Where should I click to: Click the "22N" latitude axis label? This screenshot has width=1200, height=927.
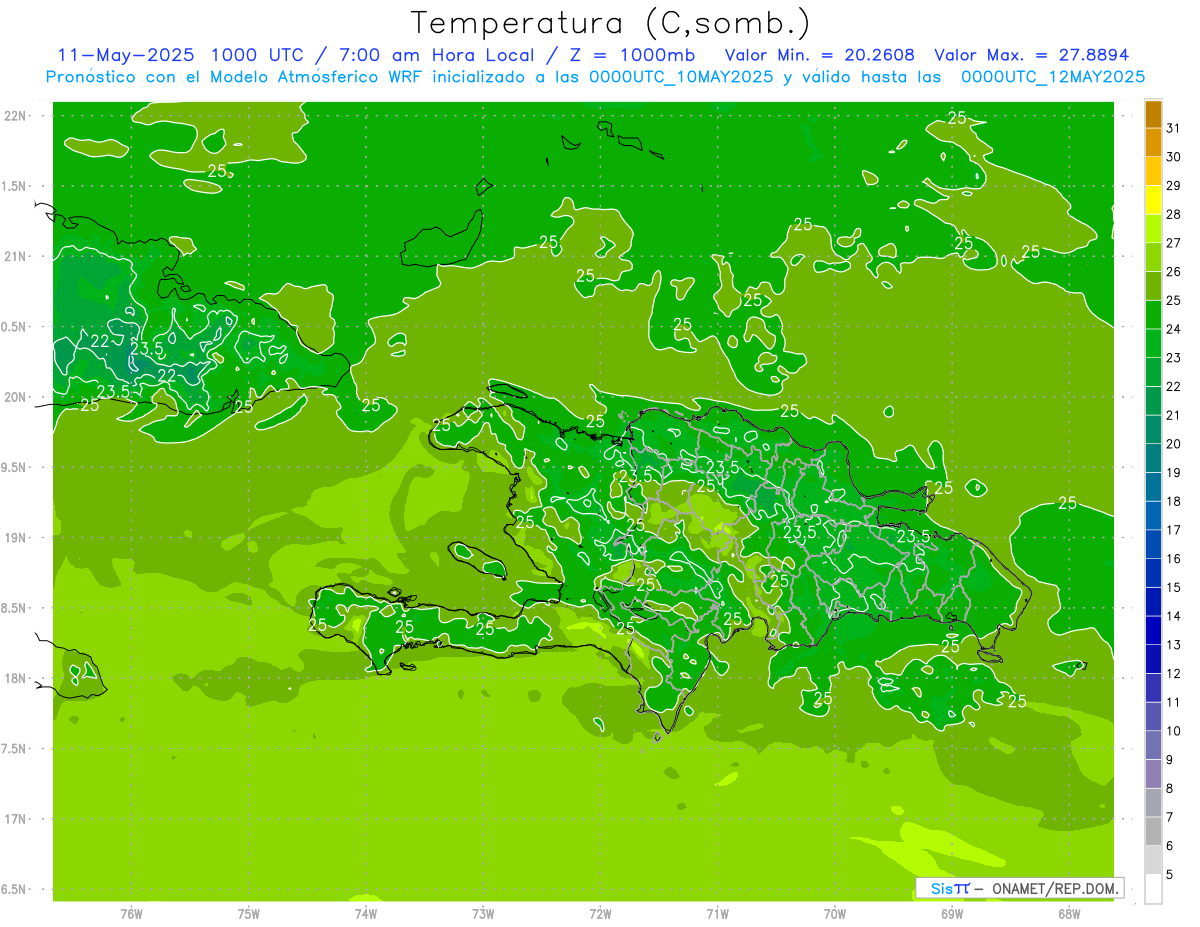pyautogui.click(x=16, y=116)
